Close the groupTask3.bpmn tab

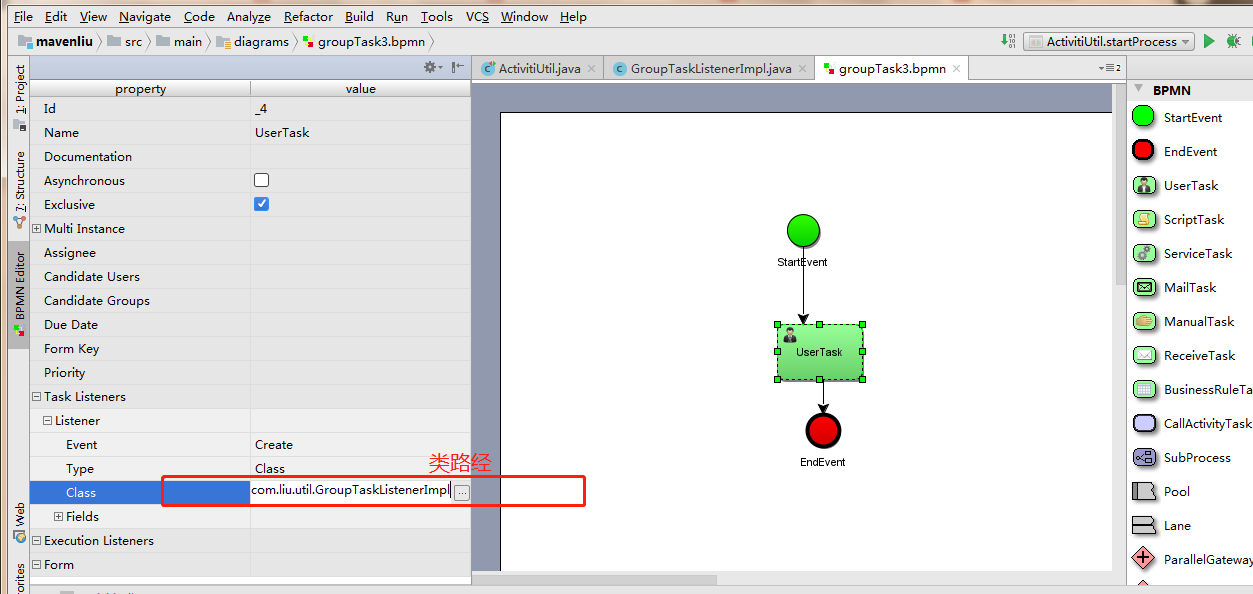pos(956,68)
